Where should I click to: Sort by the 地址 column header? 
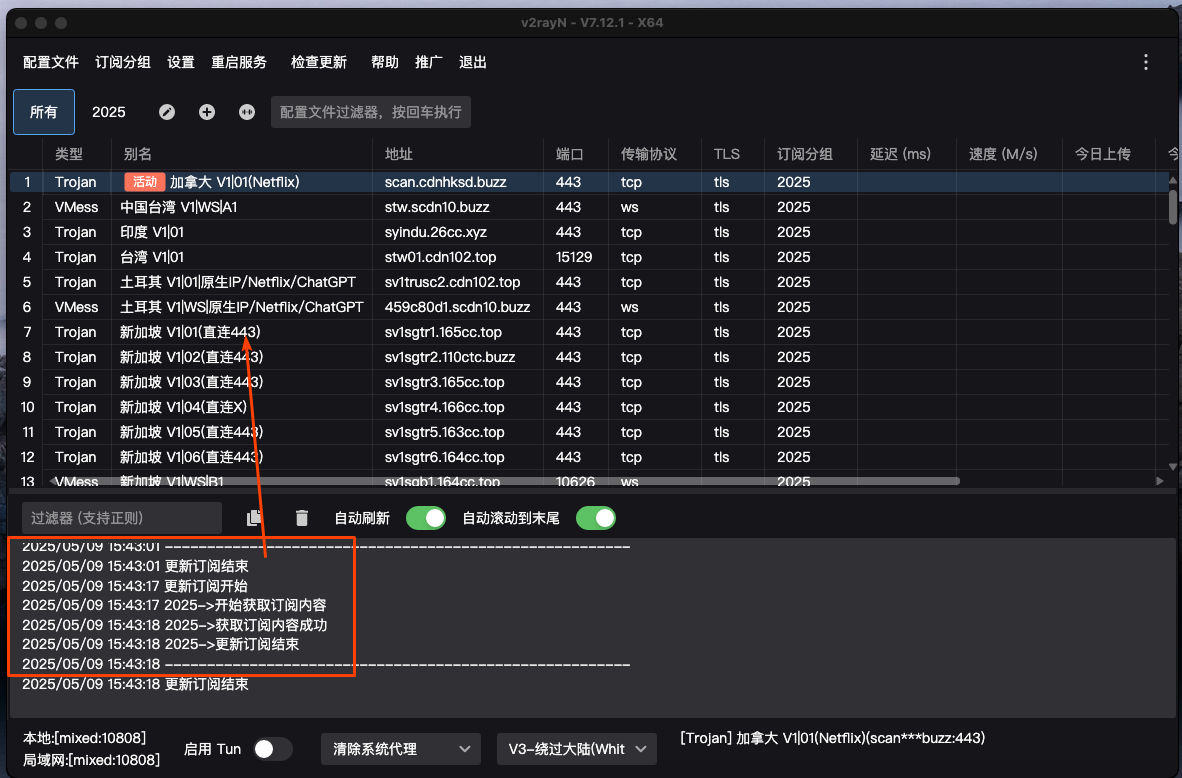coord(458,154)
